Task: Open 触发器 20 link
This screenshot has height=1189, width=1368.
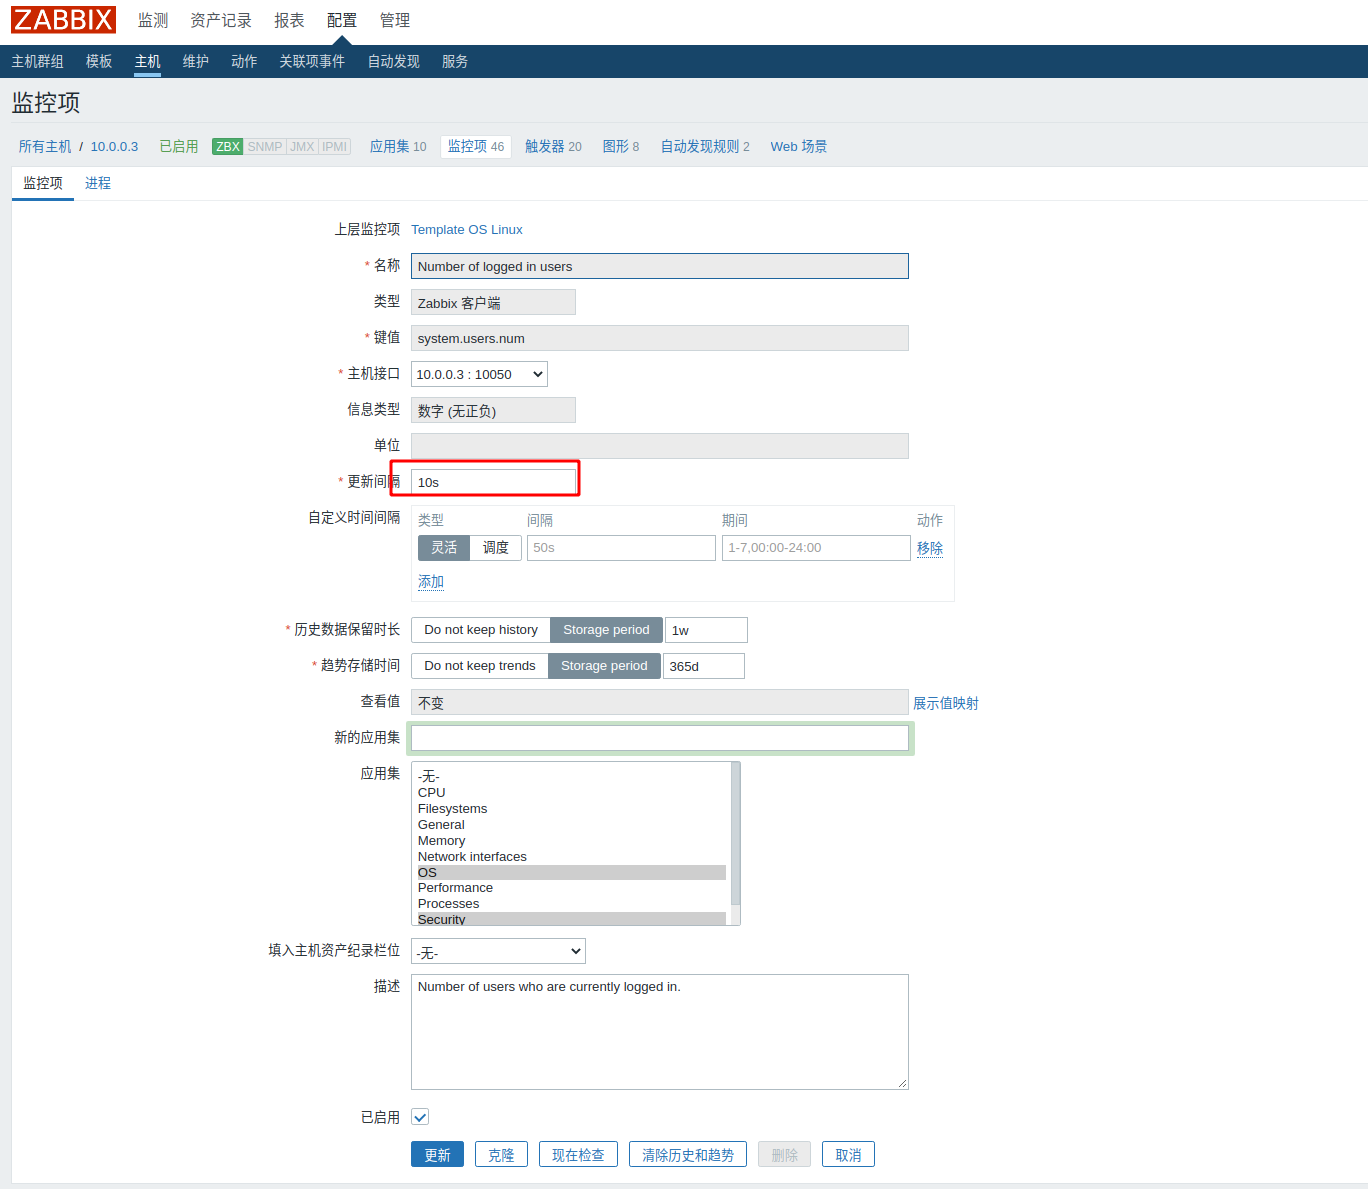Action: point(553,147)
